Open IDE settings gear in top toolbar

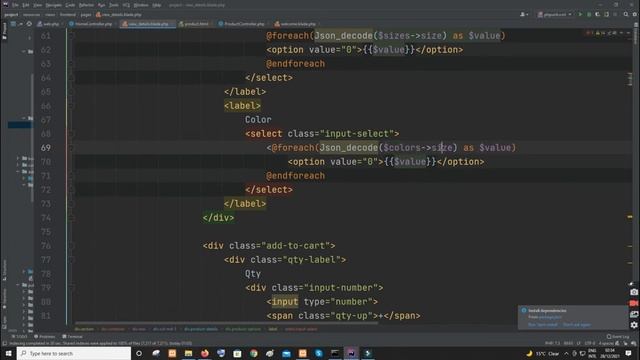(x=634, y=15)
